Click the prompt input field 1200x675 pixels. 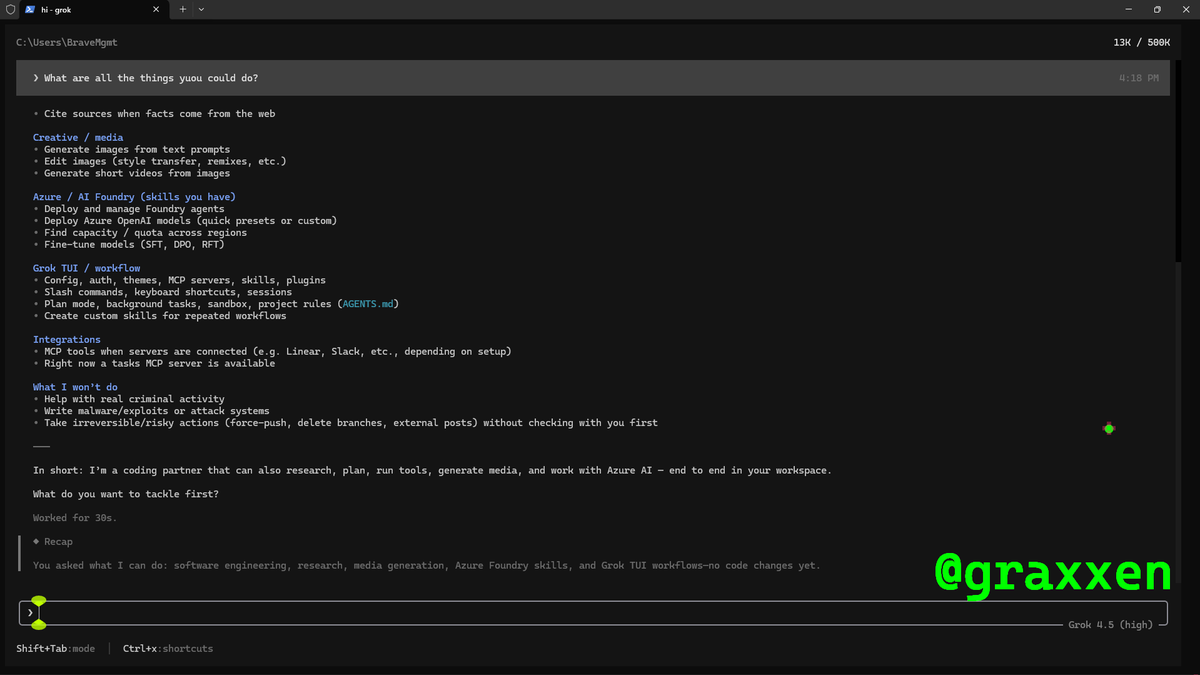pos(593,613)
